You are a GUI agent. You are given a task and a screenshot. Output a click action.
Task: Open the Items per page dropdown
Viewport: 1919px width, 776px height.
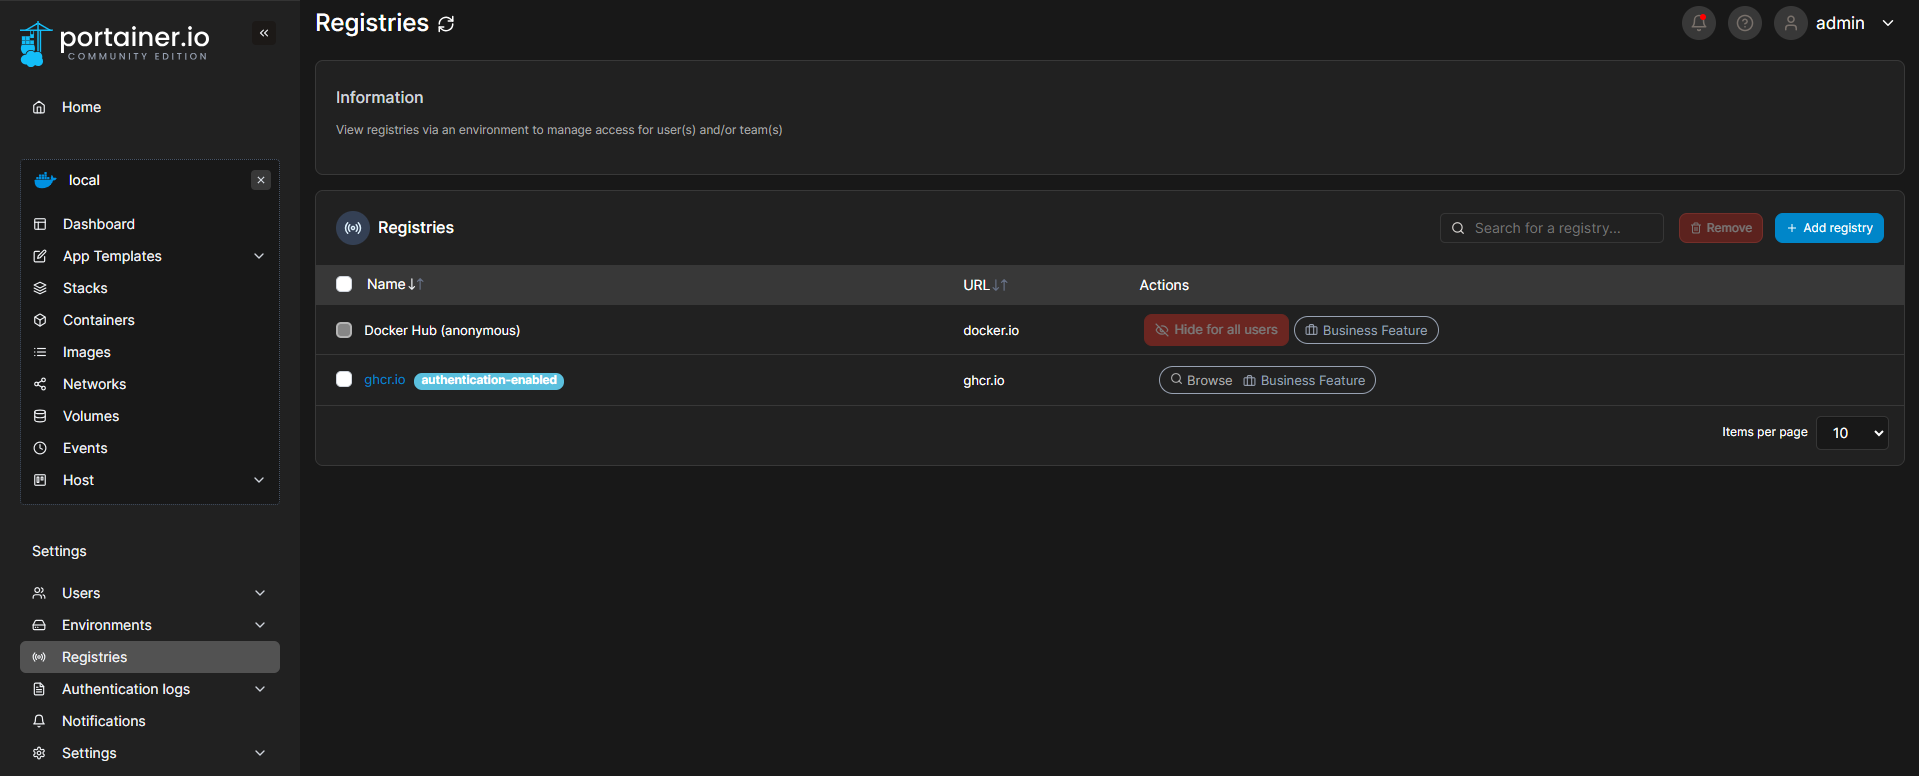click(x=1851, y=433)
